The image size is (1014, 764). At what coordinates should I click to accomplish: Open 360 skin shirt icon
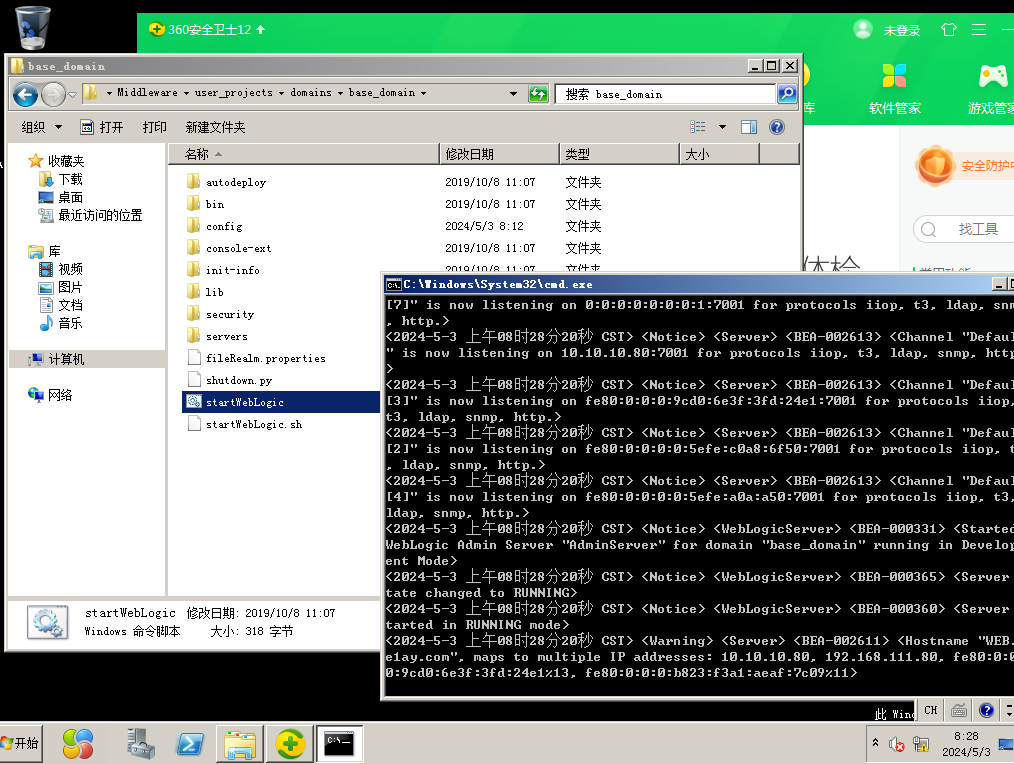[x=948, y=30]
